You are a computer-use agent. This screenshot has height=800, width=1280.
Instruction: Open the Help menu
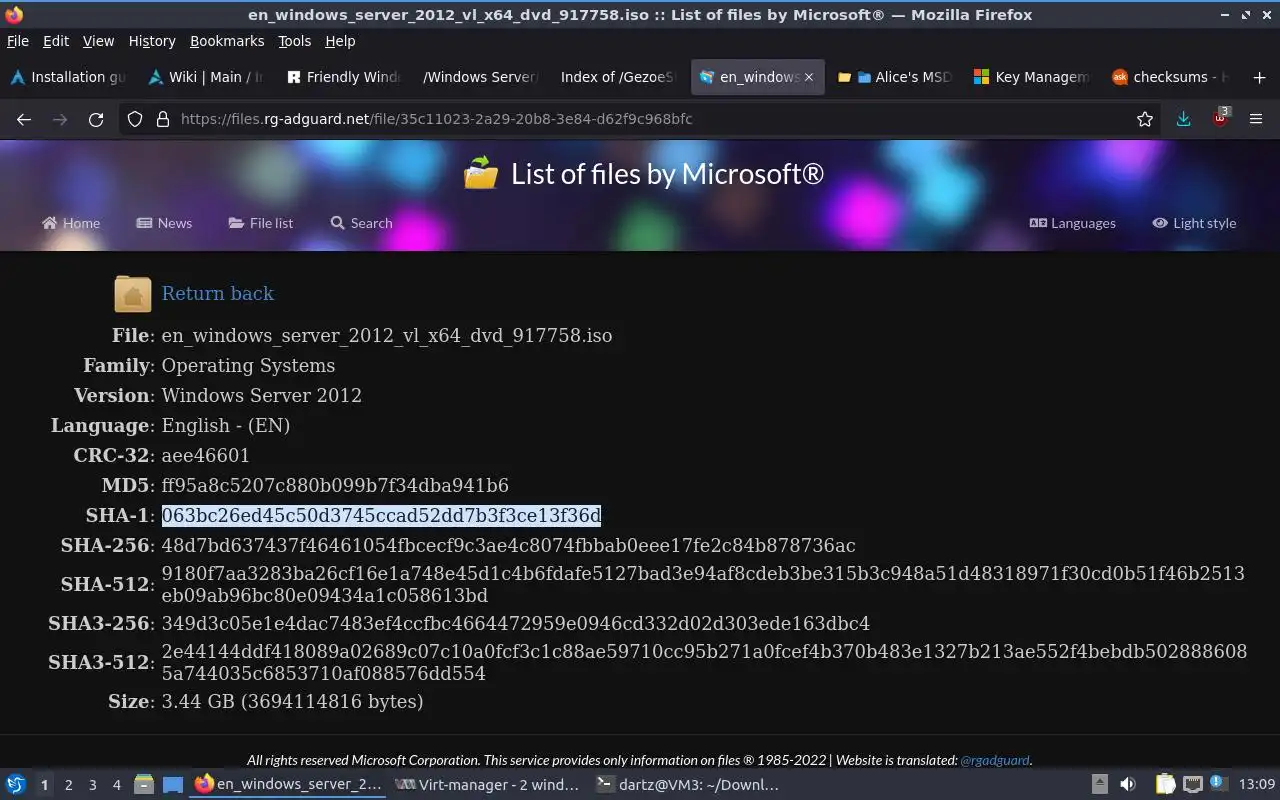click(x=340, y=41)
